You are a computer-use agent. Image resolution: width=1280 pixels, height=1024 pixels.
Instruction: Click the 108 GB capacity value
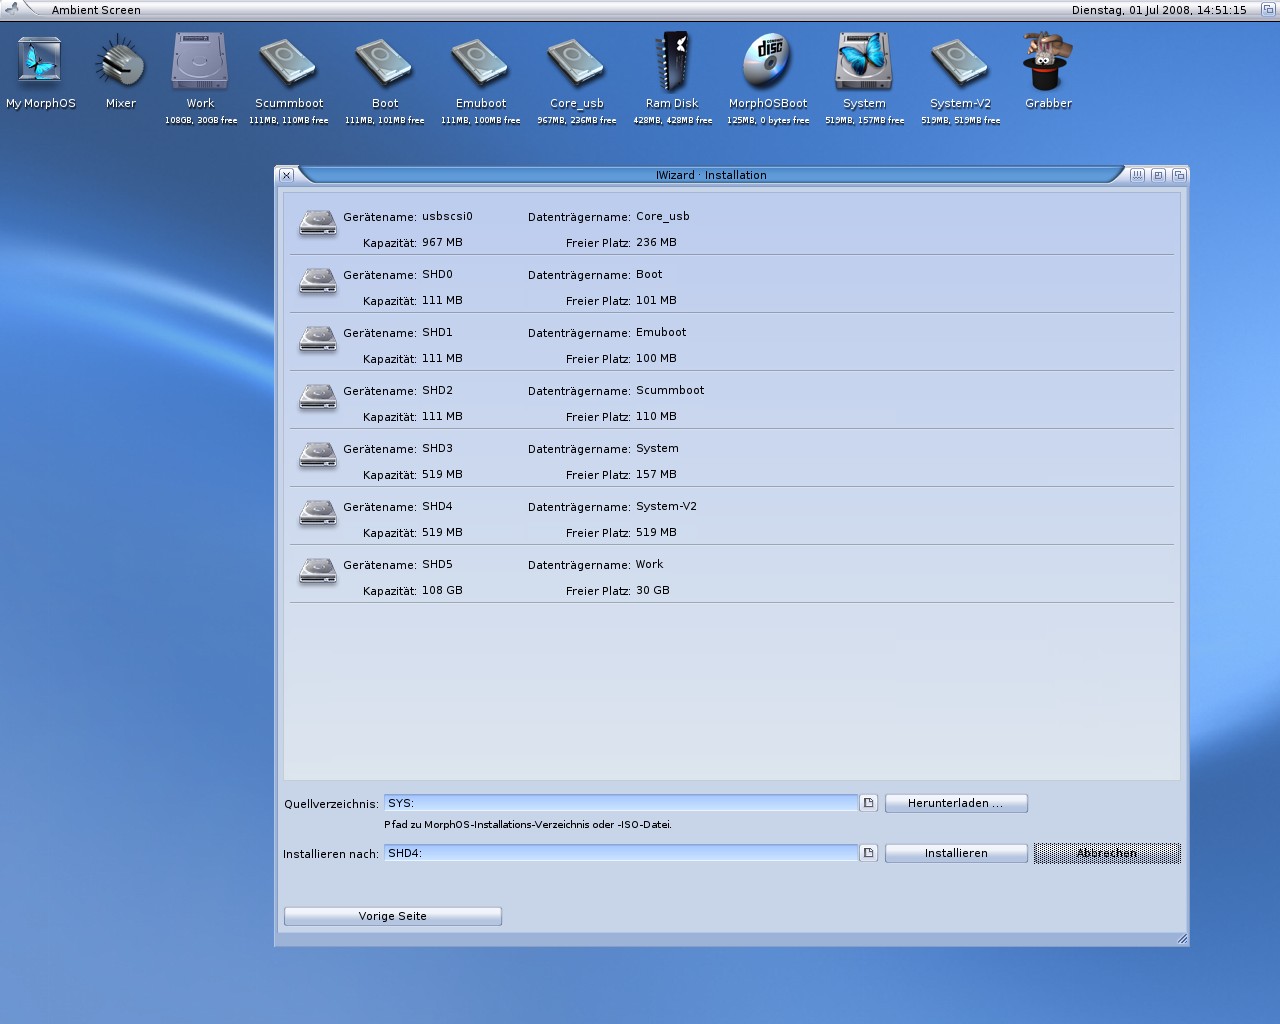point(442,590)
